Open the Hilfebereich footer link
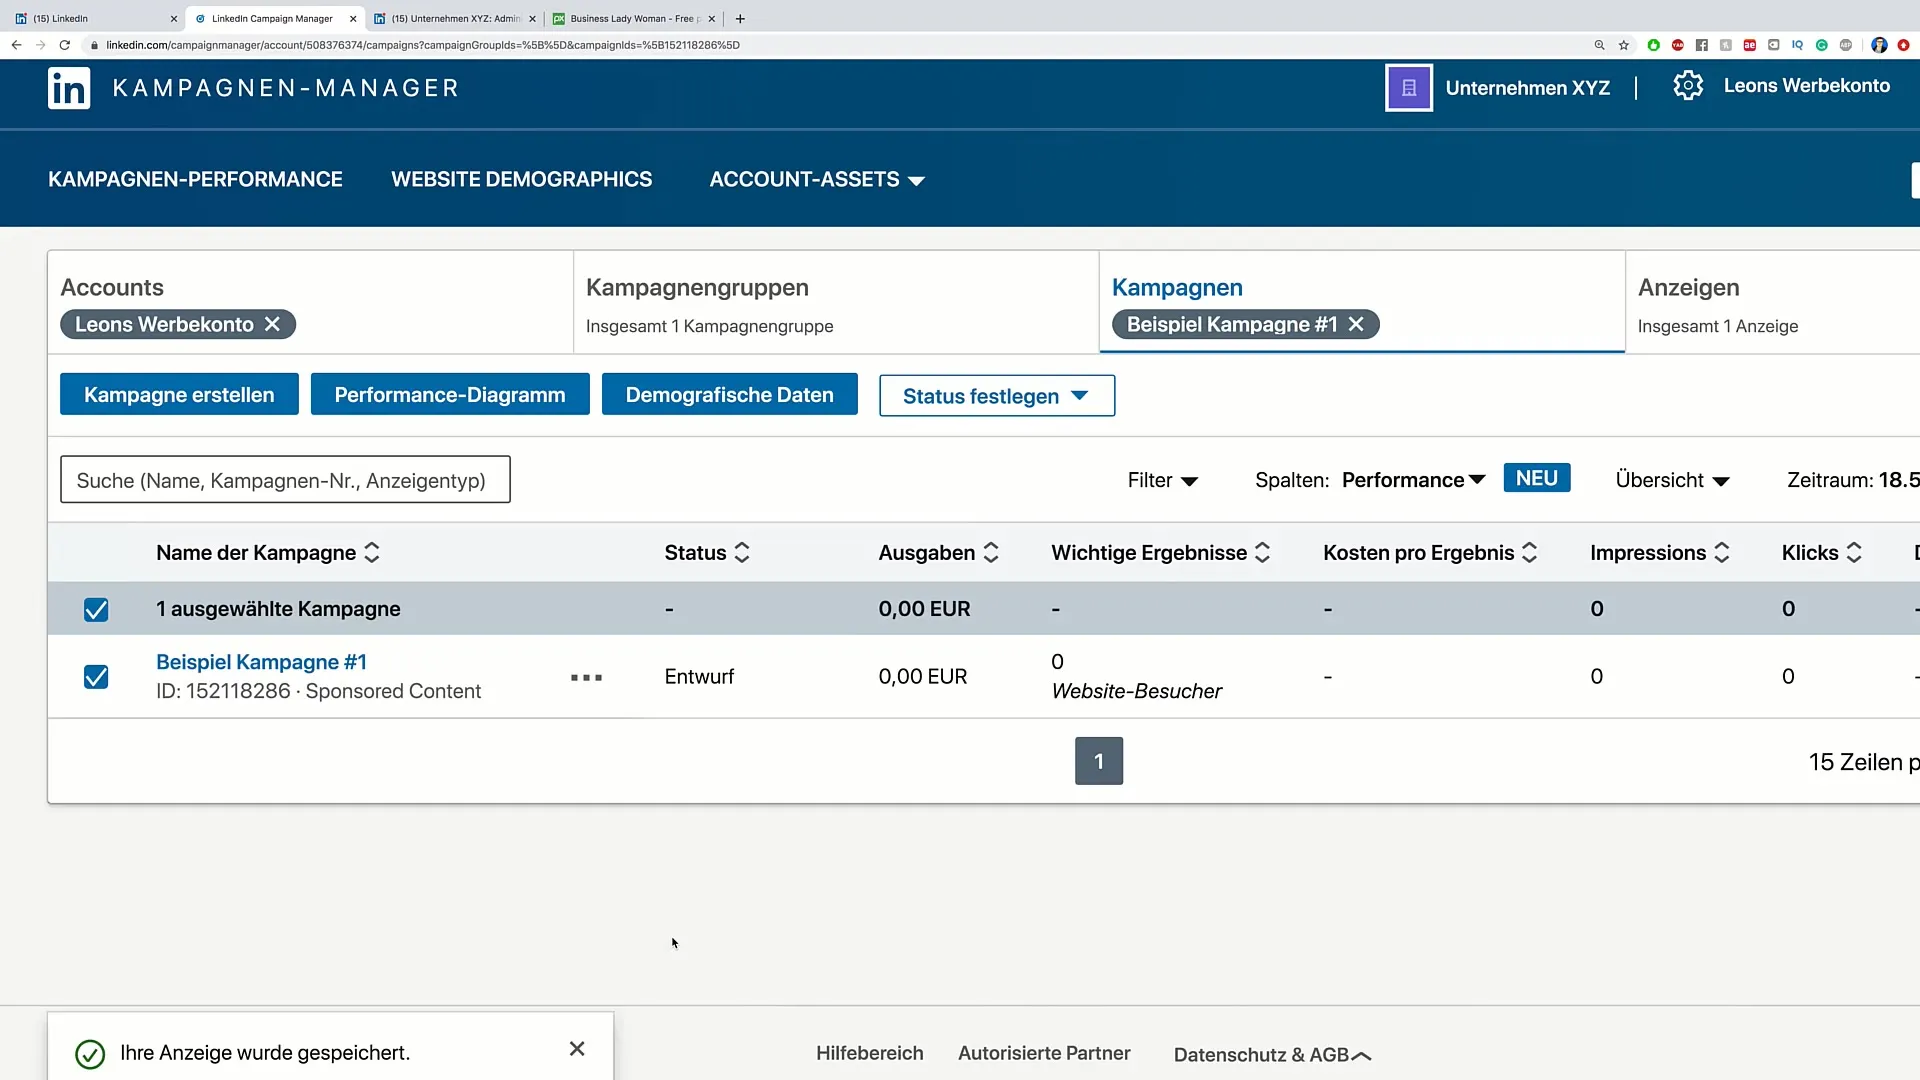1920x1080 pixels. pos(869,1053)
